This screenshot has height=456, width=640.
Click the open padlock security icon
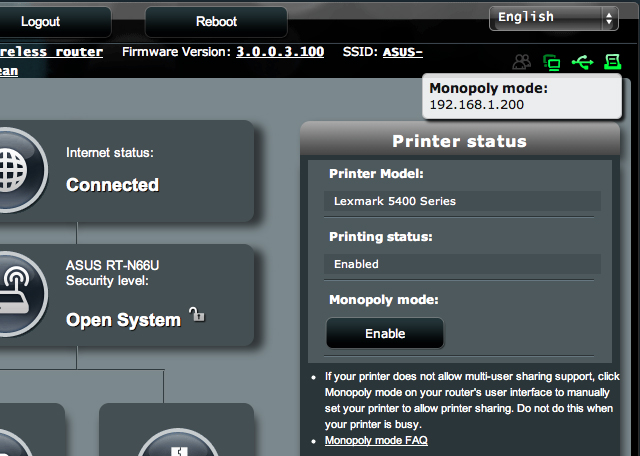pyautogui.click(x=197, y=314)
